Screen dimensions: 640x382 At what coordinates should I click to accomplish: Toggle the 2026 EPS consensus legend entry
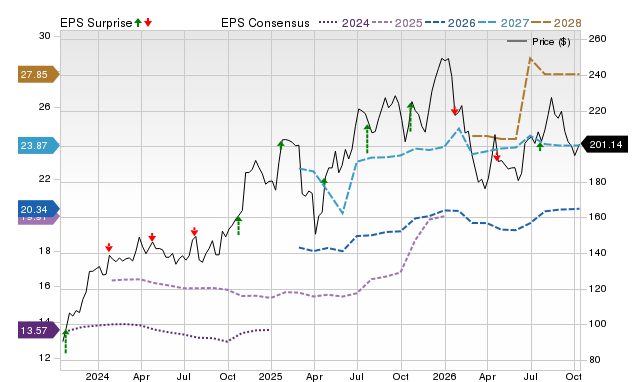(450, 23)
